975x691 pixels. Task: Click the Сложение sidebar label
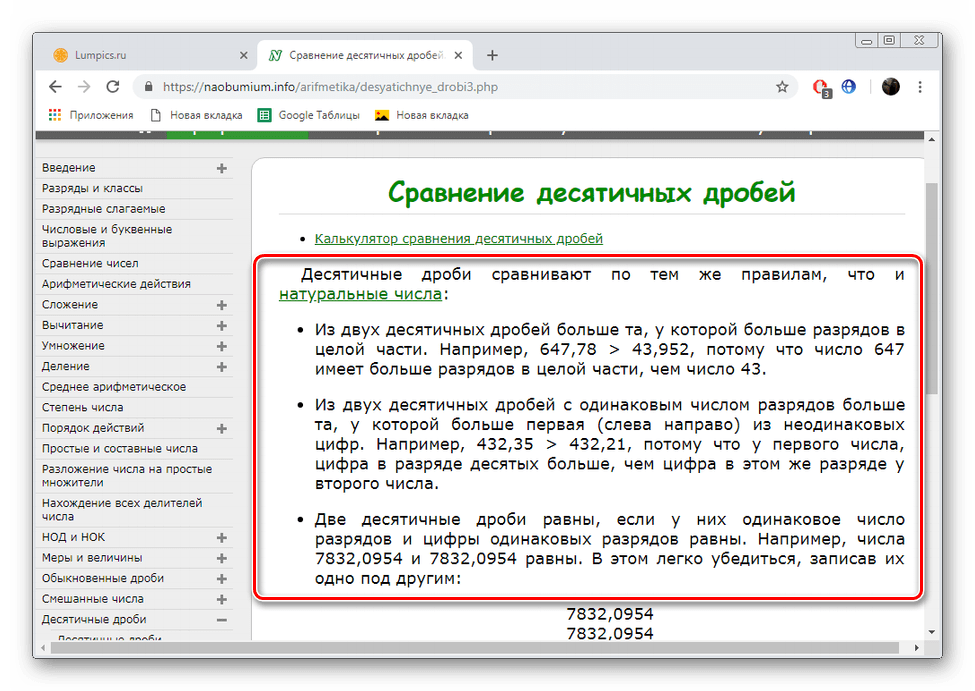click(70, 305)
